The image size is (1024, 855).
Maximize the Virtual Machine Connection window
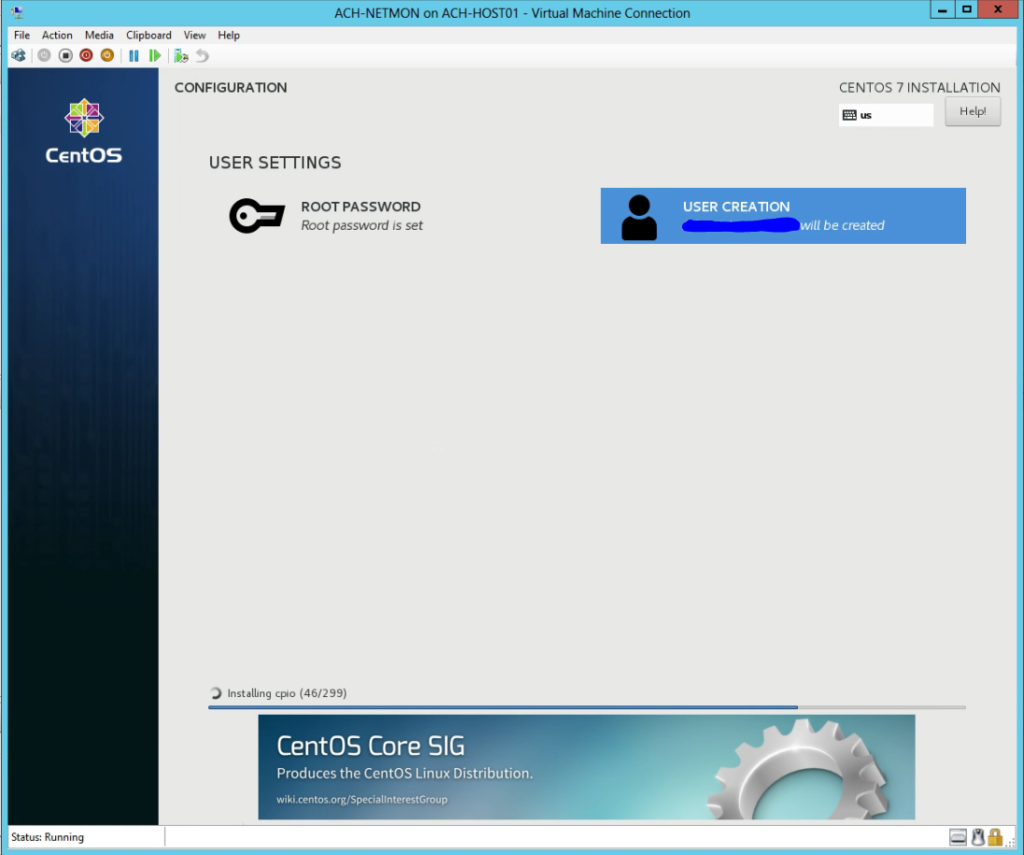pos(967,10)
